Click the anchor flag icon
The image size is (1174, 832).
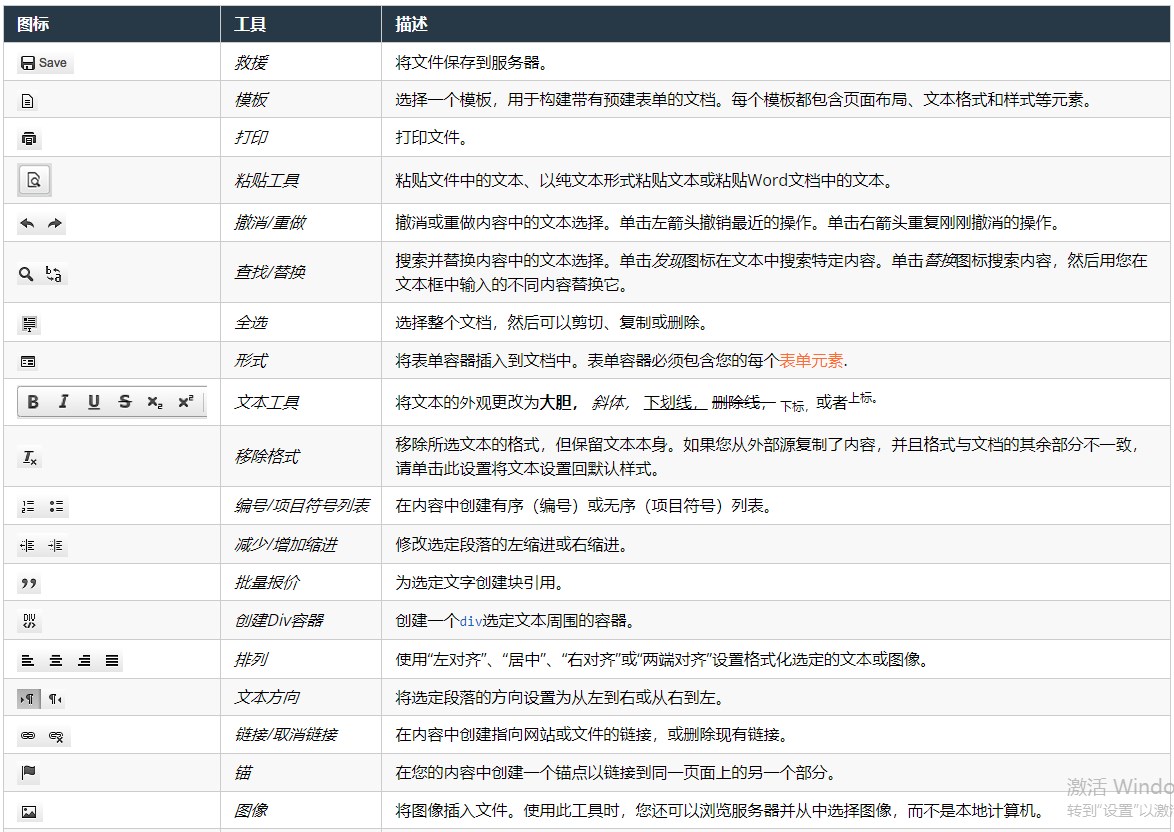click(x=28, y=771)
